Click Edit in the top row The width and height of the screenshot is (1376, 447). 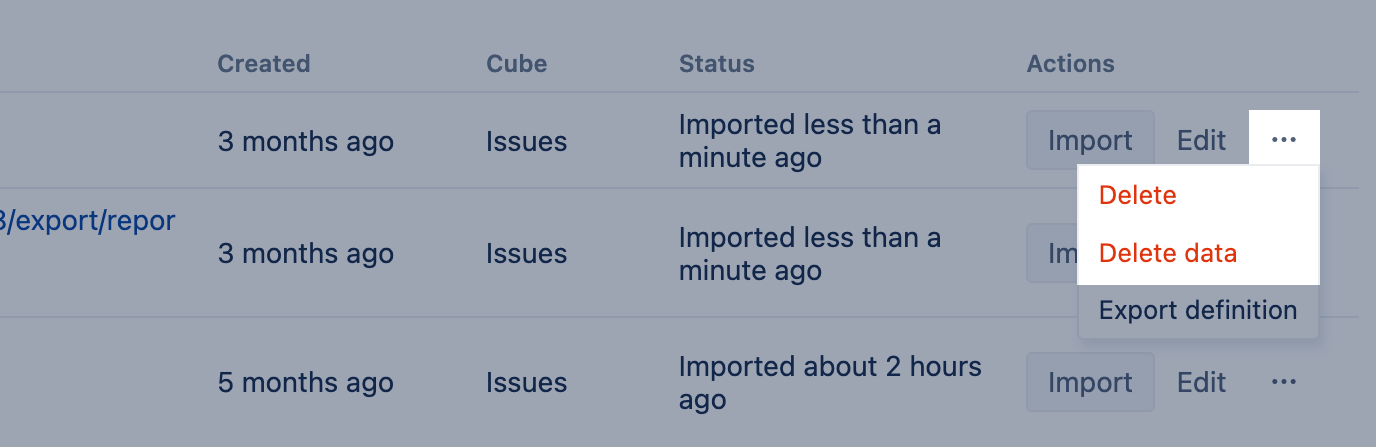click(x=1201, y=140)
